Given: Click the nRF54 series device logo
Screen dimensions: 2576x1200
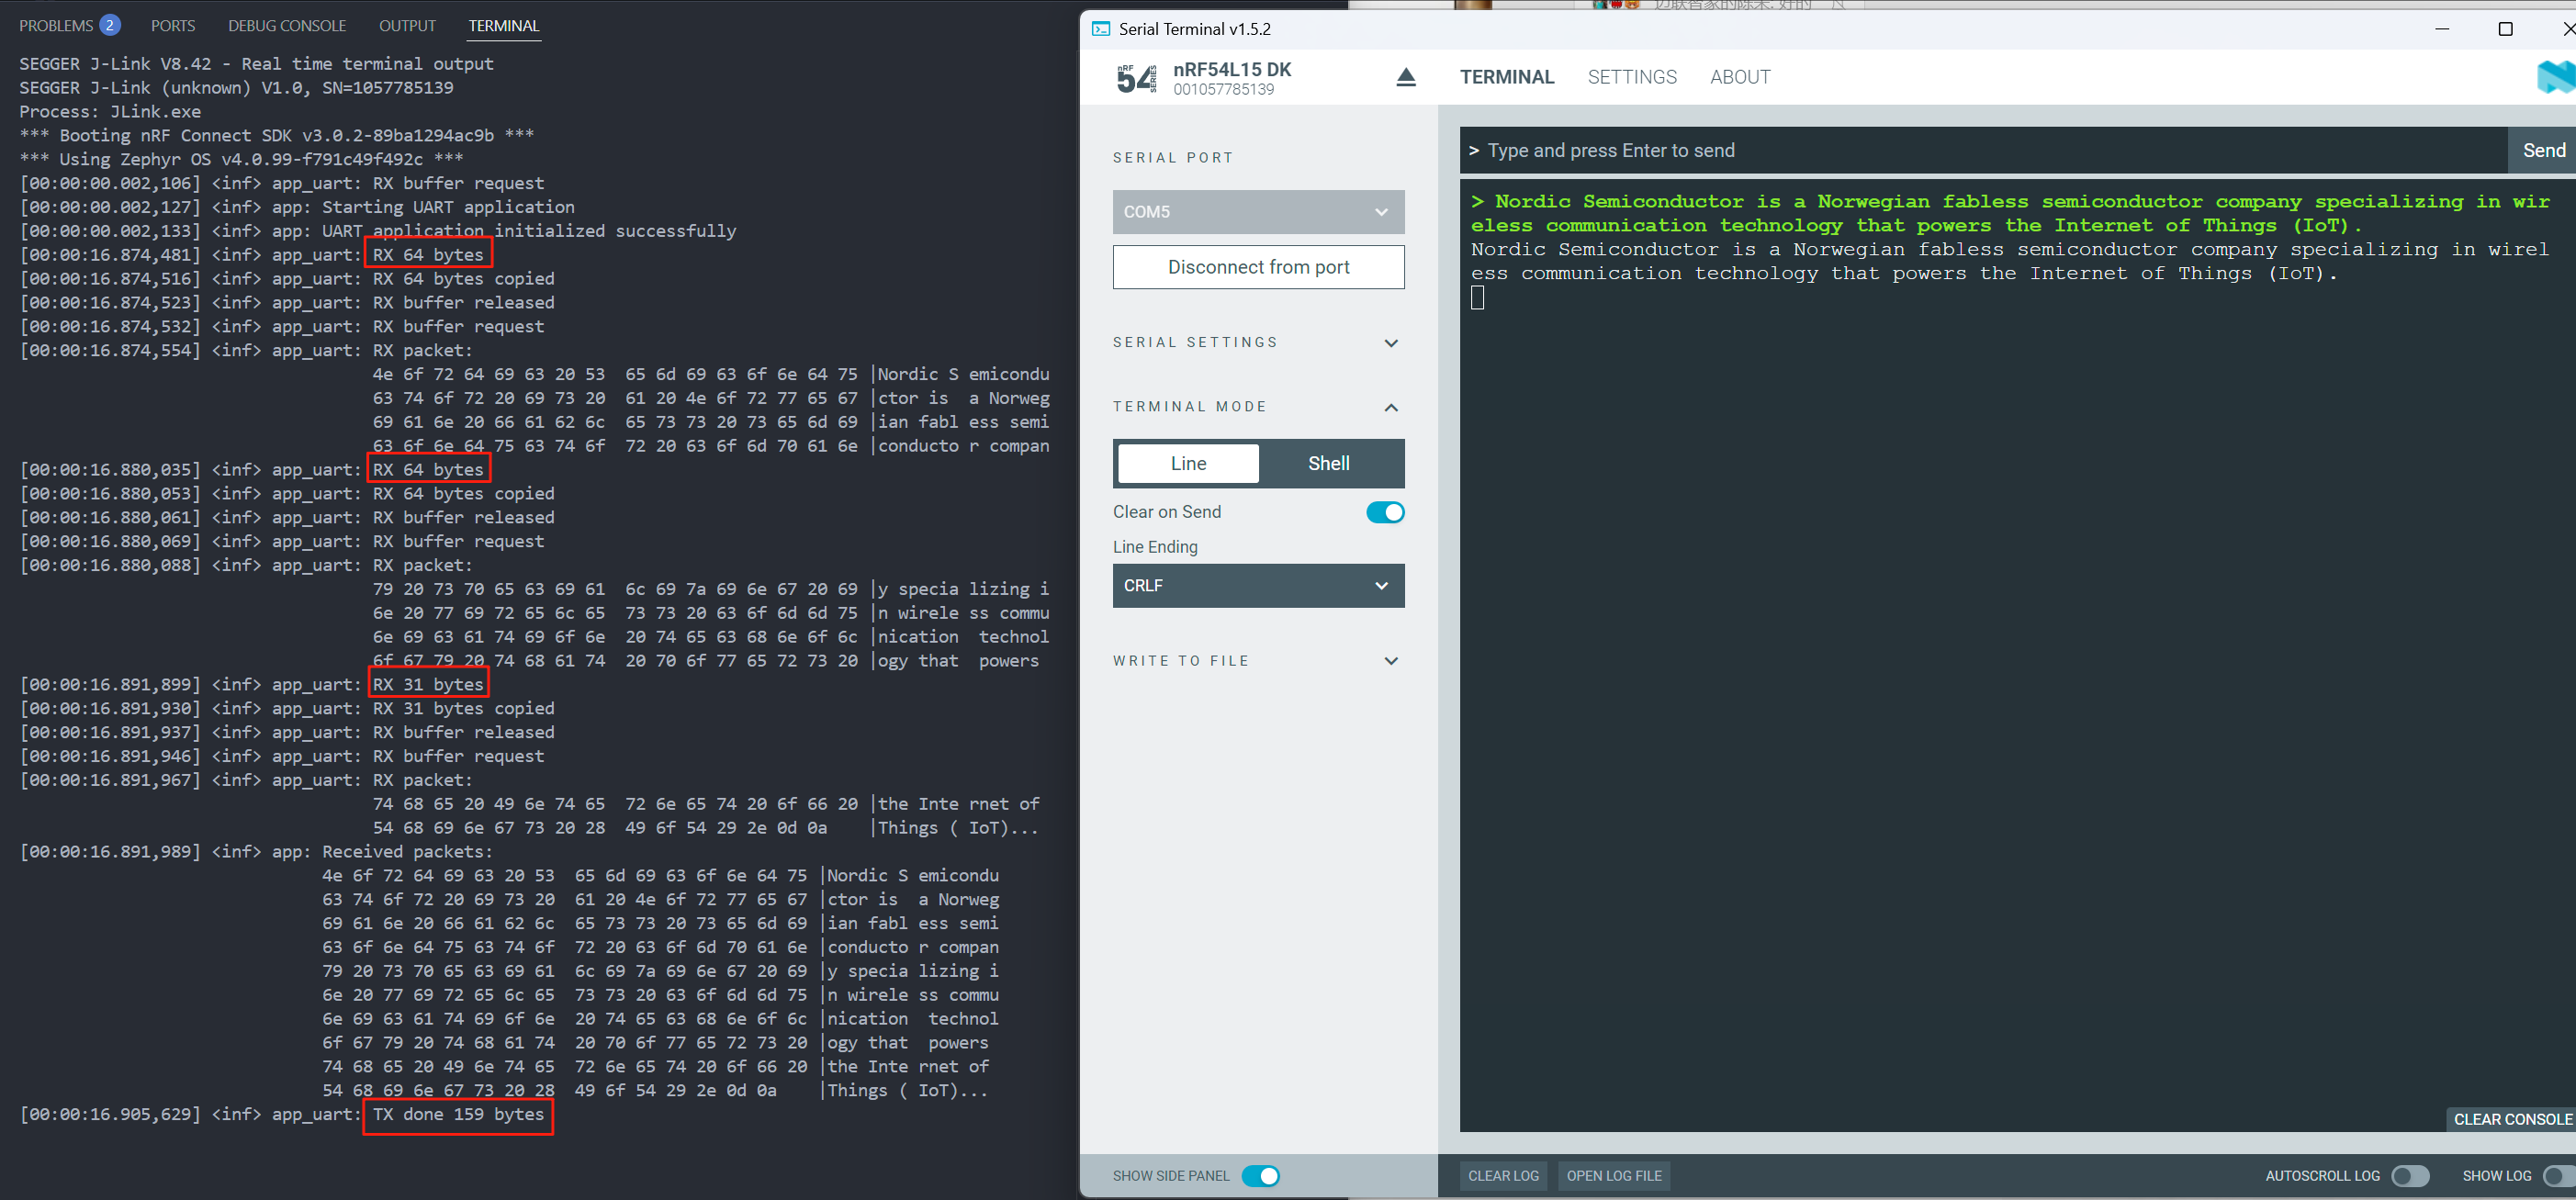Looking at the screenshot, I should click(x=1136, y=78).
